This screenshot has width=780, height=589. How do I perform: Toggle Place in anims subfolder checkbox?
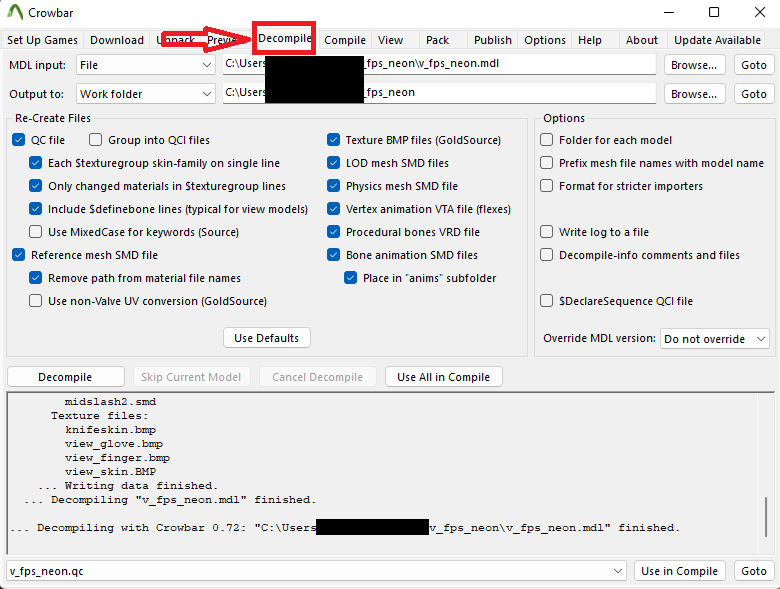[350, 278]
